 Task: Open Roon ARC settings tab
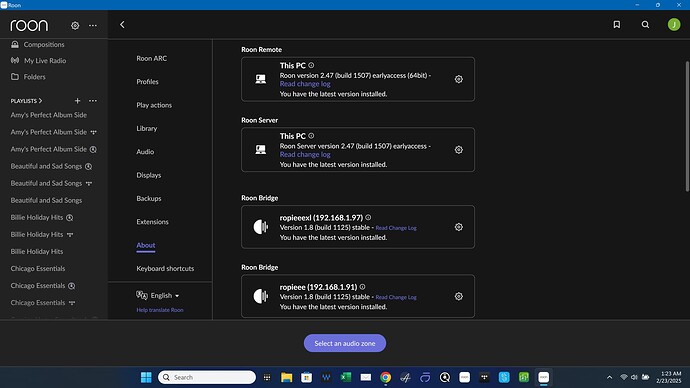[x=151, y=58]
